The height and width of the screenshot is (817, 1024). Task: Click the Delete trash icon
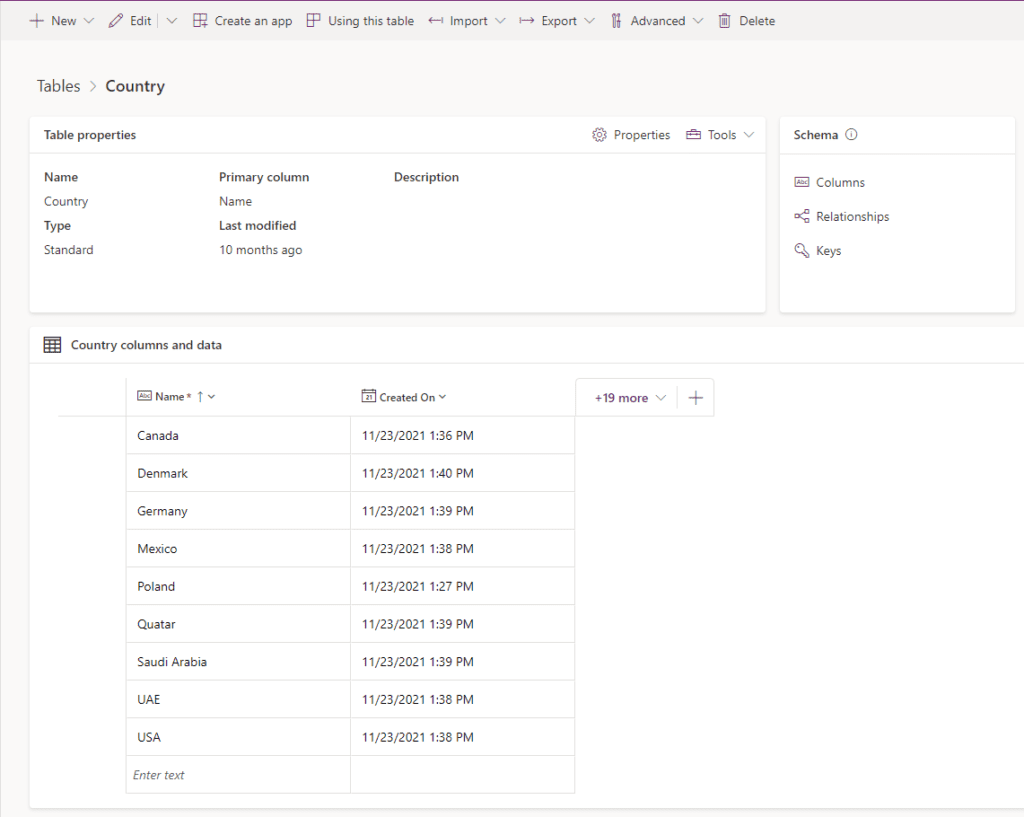[725, 21]
